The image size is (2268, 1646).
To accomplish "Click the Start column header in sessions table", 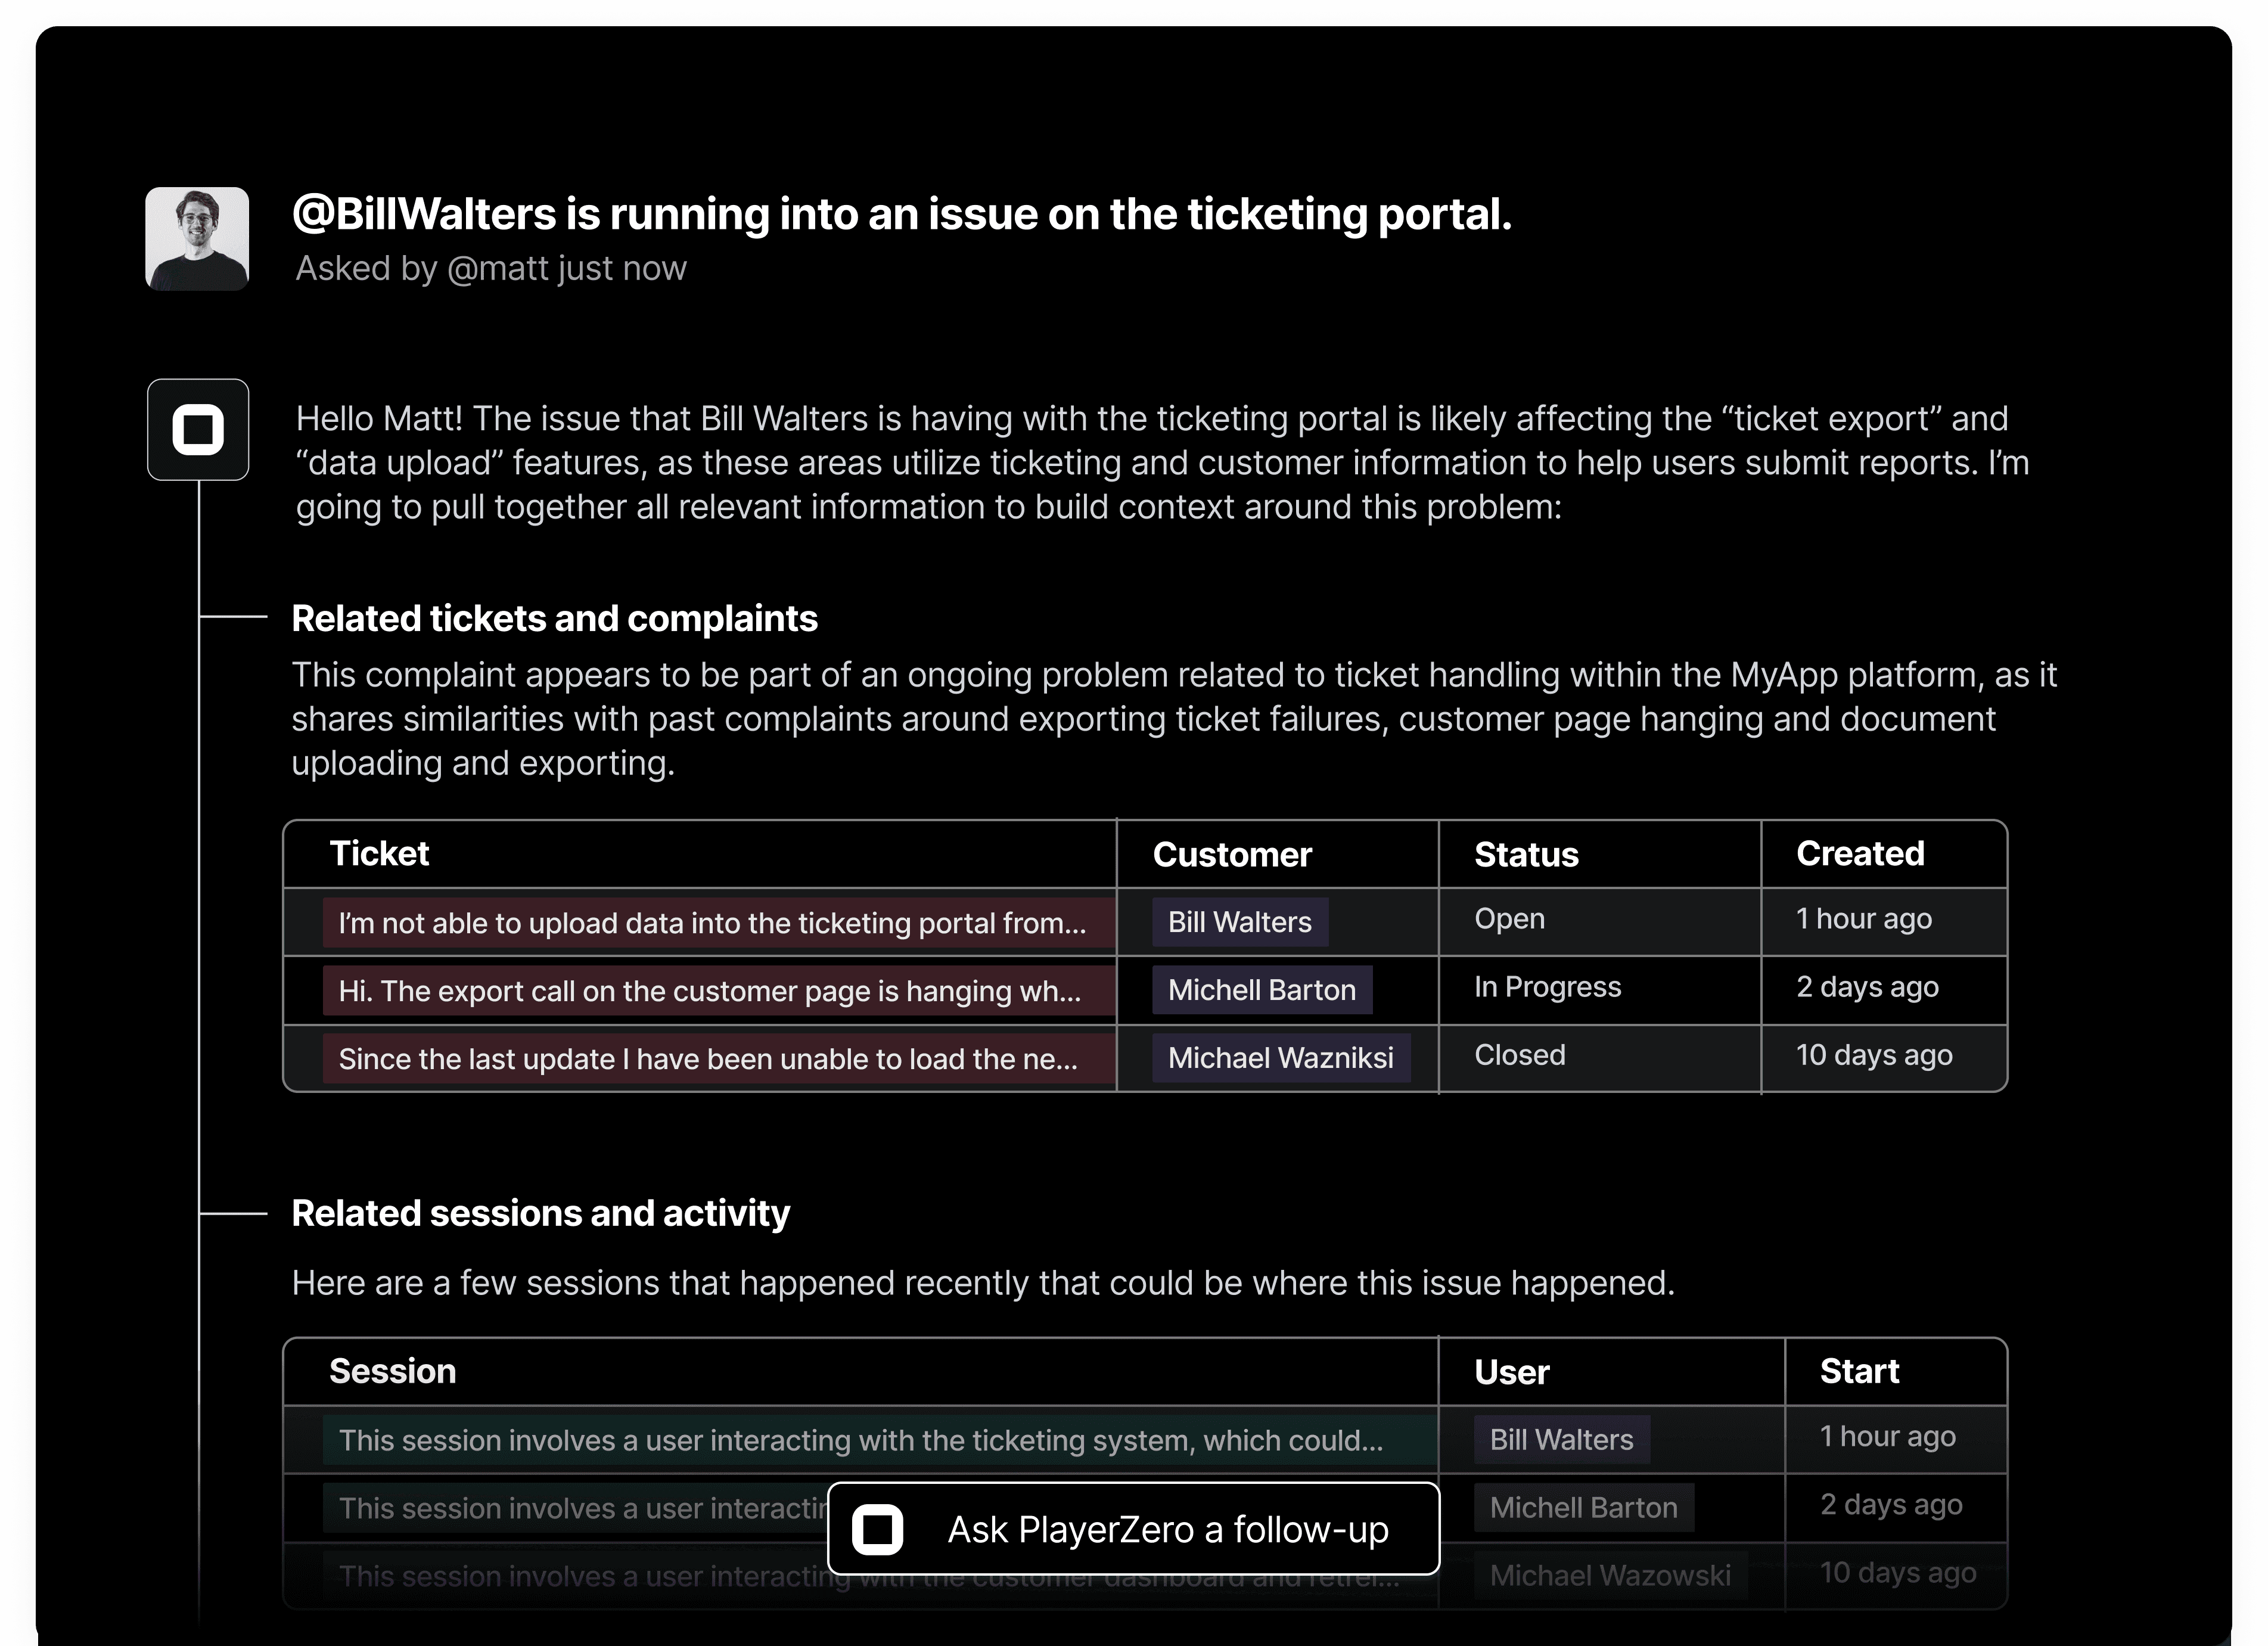I will (1859, 1371).
